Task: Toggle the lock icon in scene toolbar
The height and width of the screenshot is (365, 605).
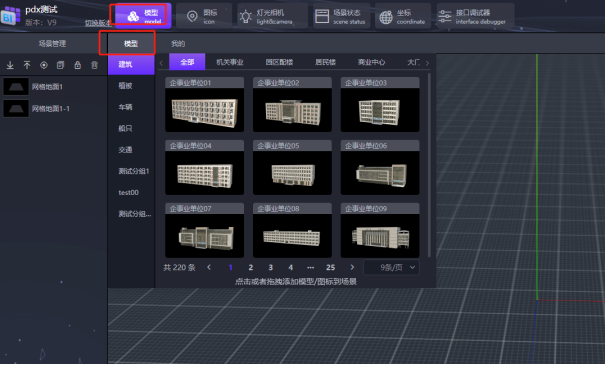Action: coord(78,65)
